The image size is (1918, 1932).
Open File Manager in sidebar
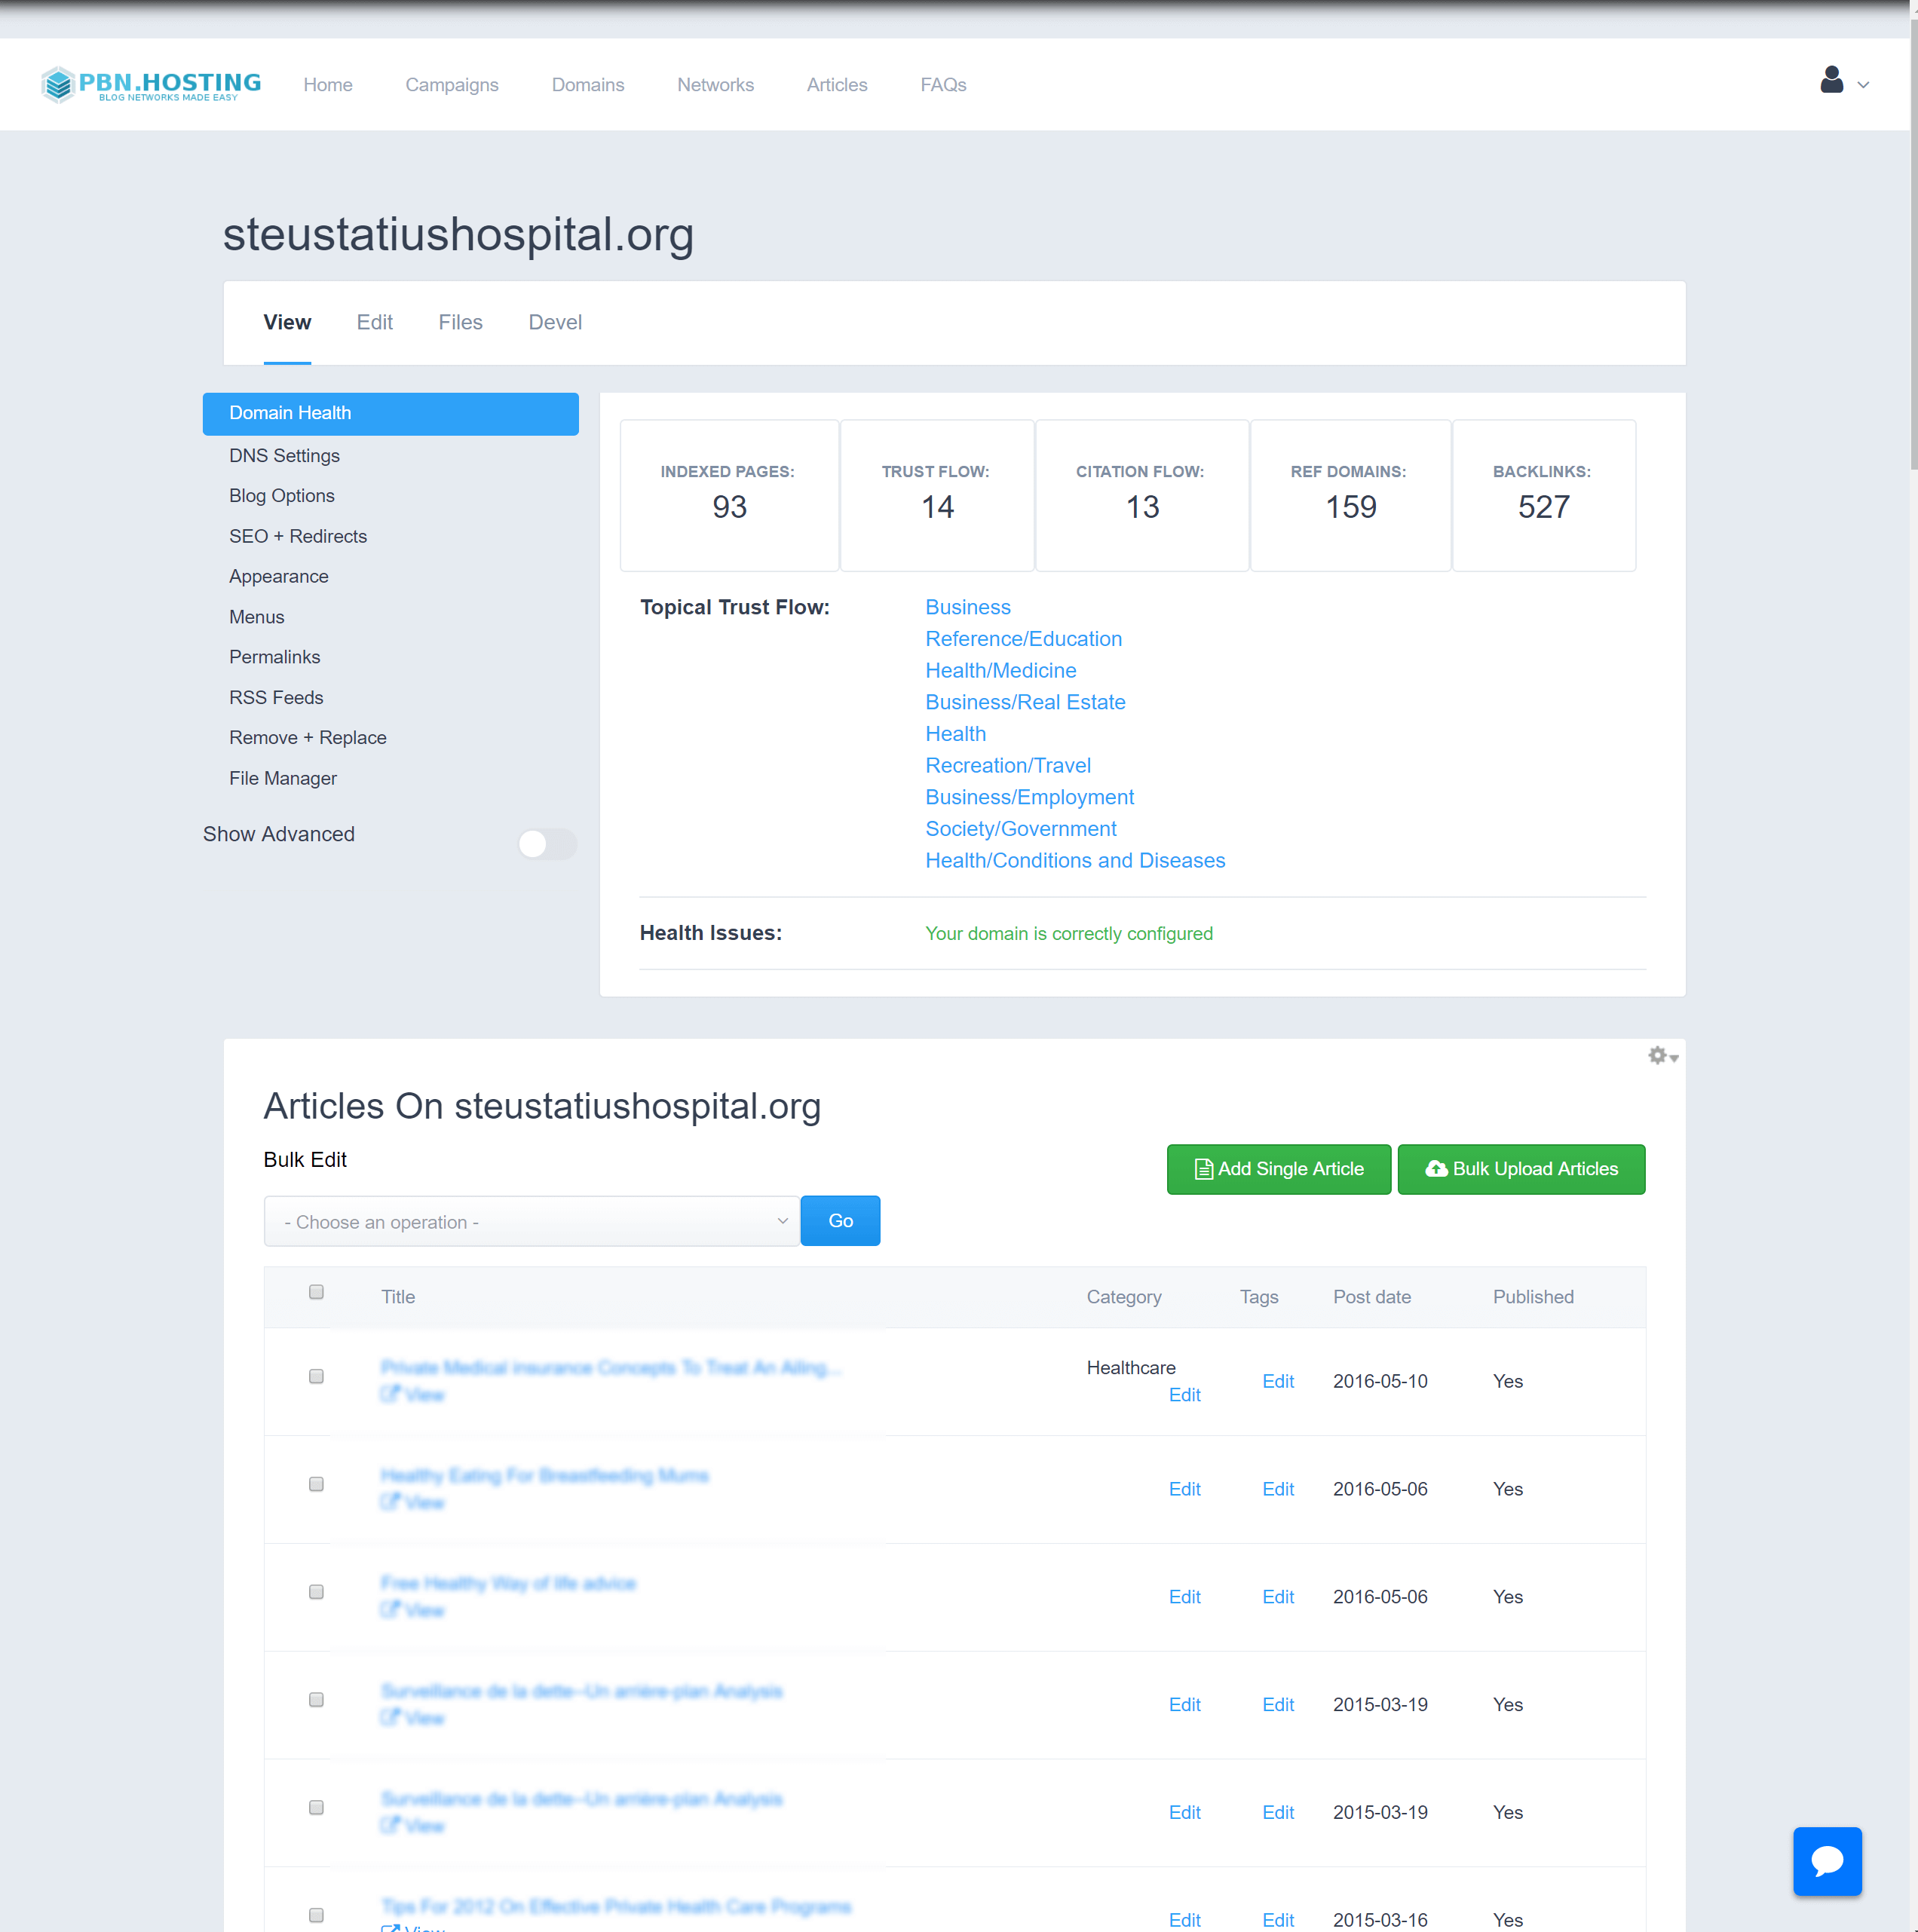[283, 779]
